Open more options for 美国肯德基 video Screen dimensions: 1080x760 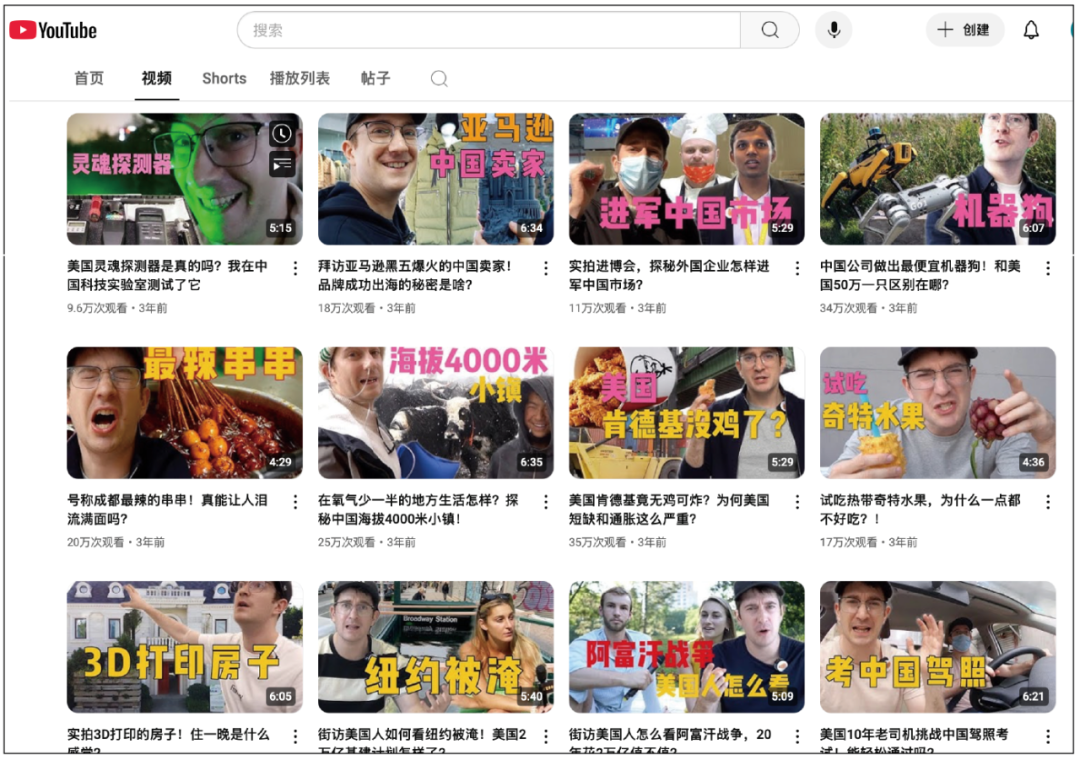tap(798, 502)
